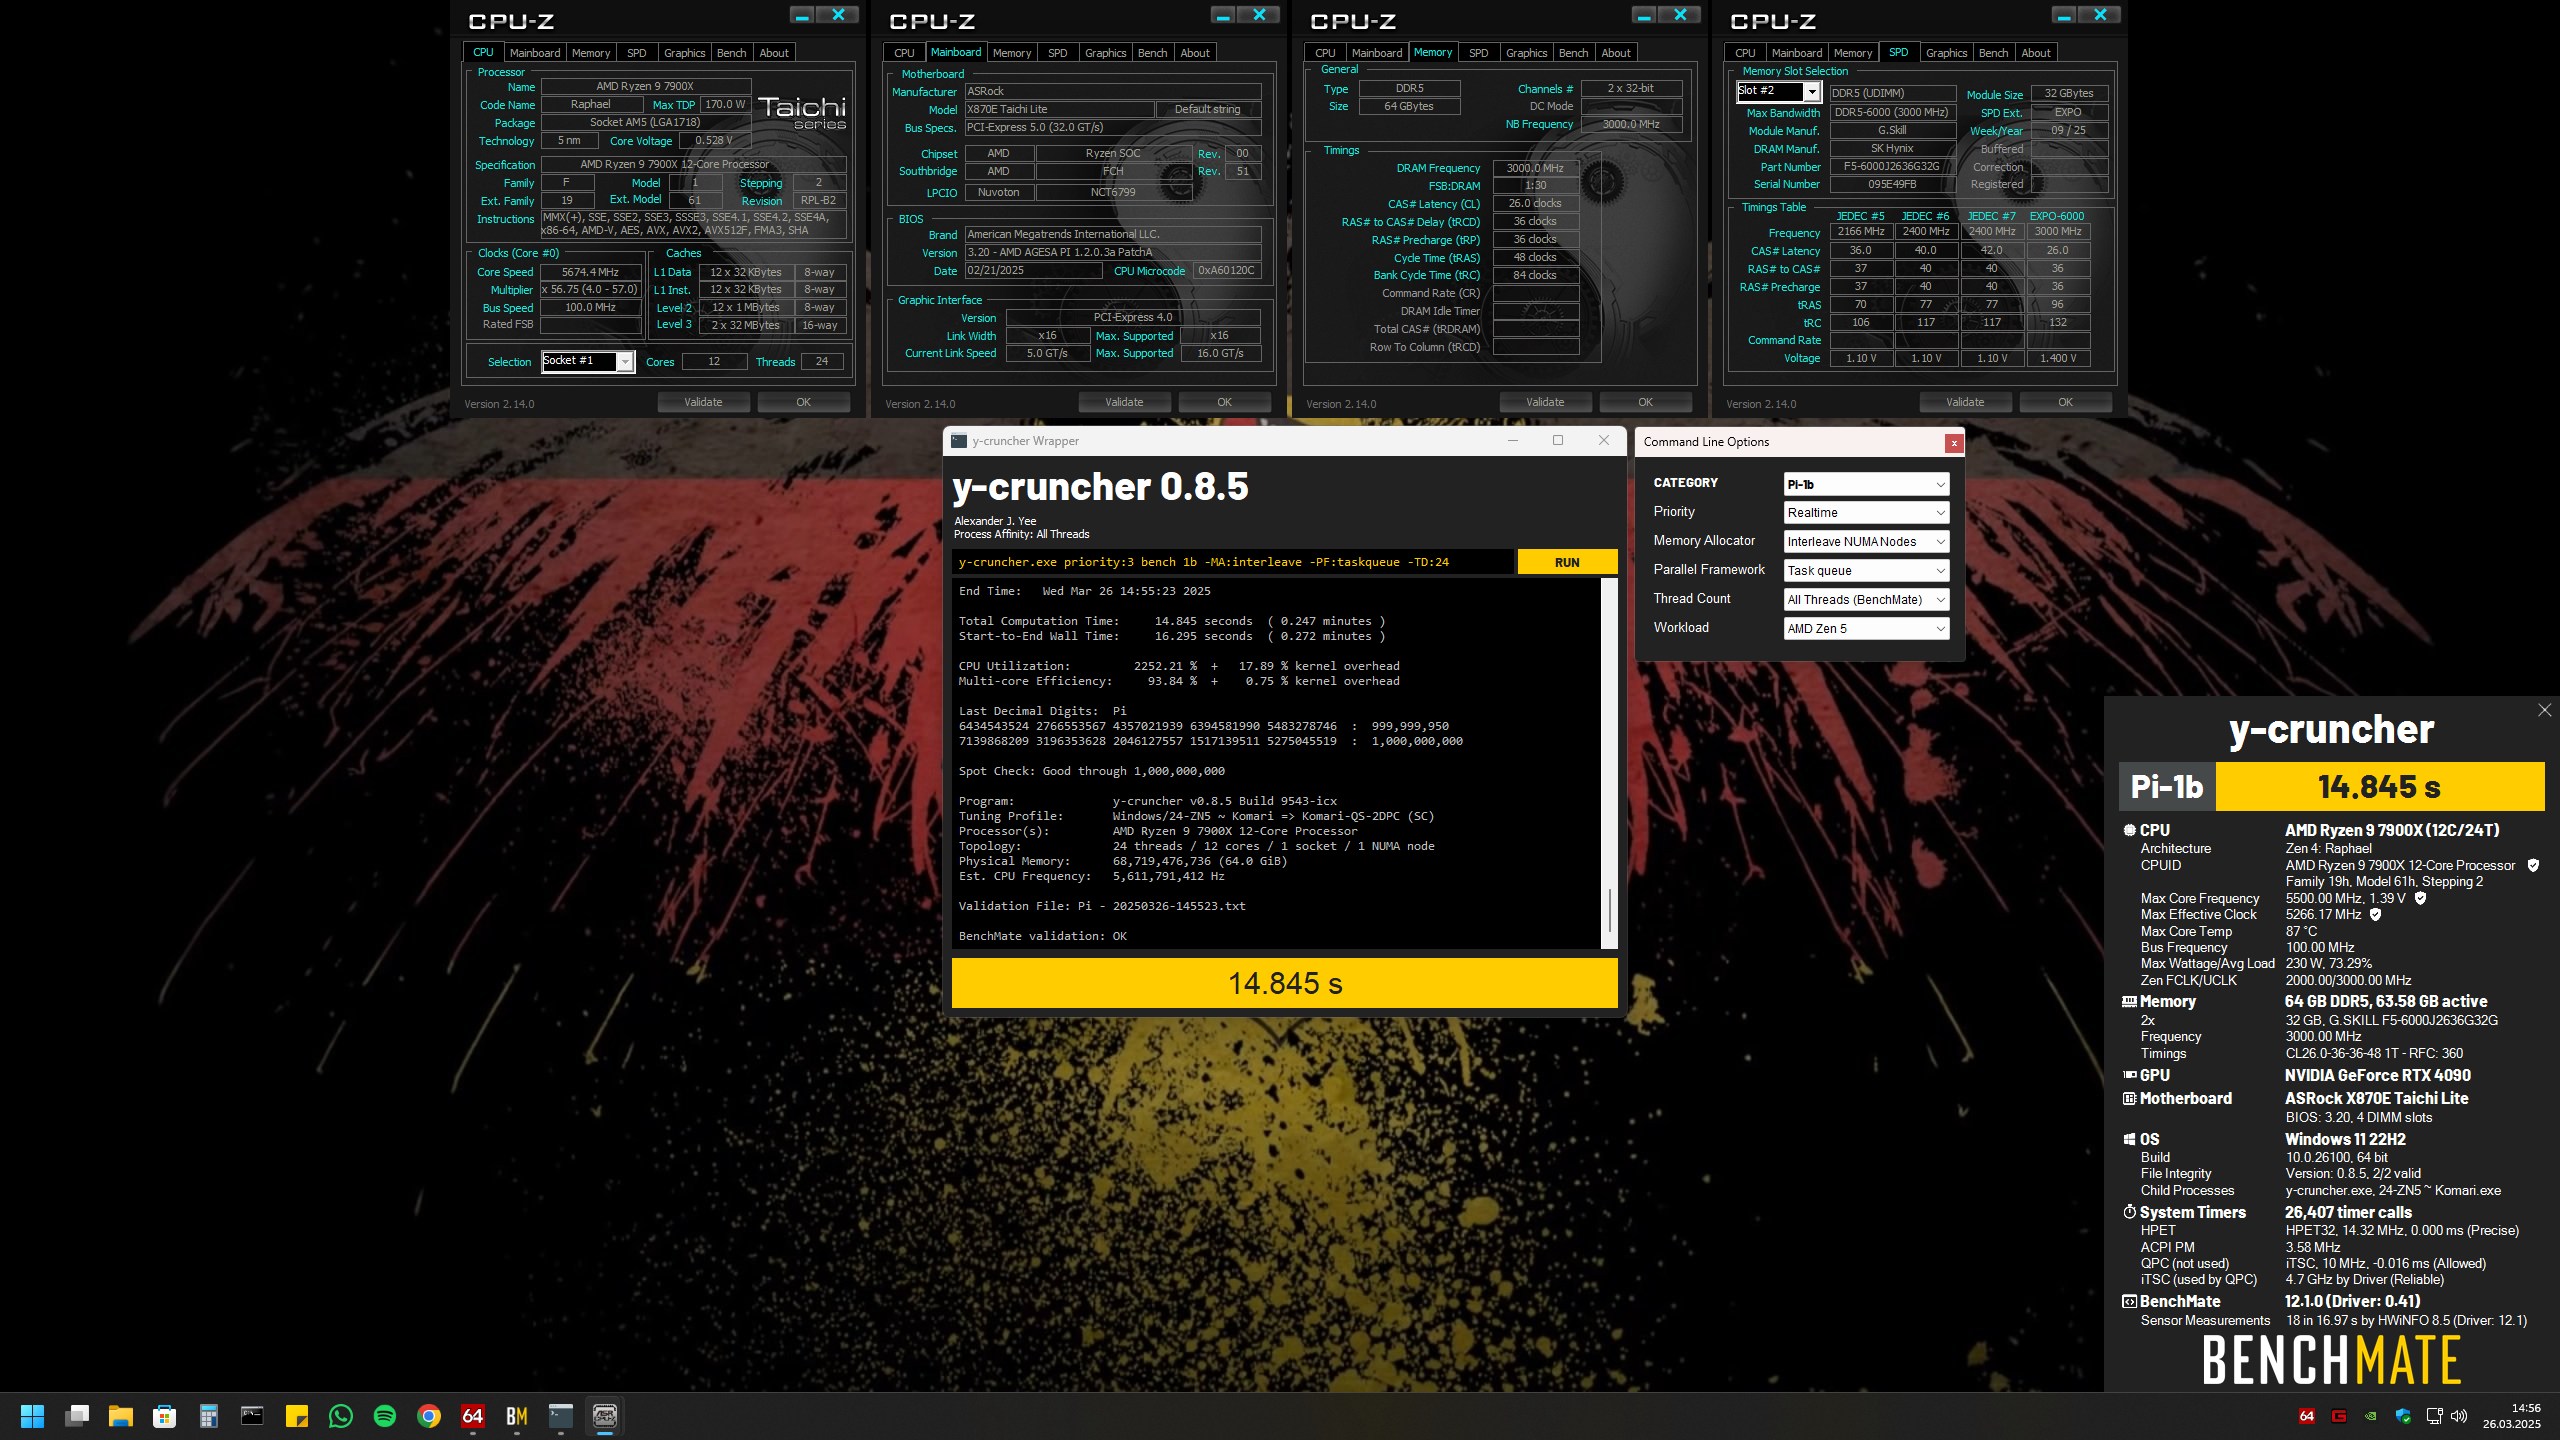Click the 26,407 timer calls text
The image size is (2560, 1440).
pyautogui.click(x=2348, y=1212)
